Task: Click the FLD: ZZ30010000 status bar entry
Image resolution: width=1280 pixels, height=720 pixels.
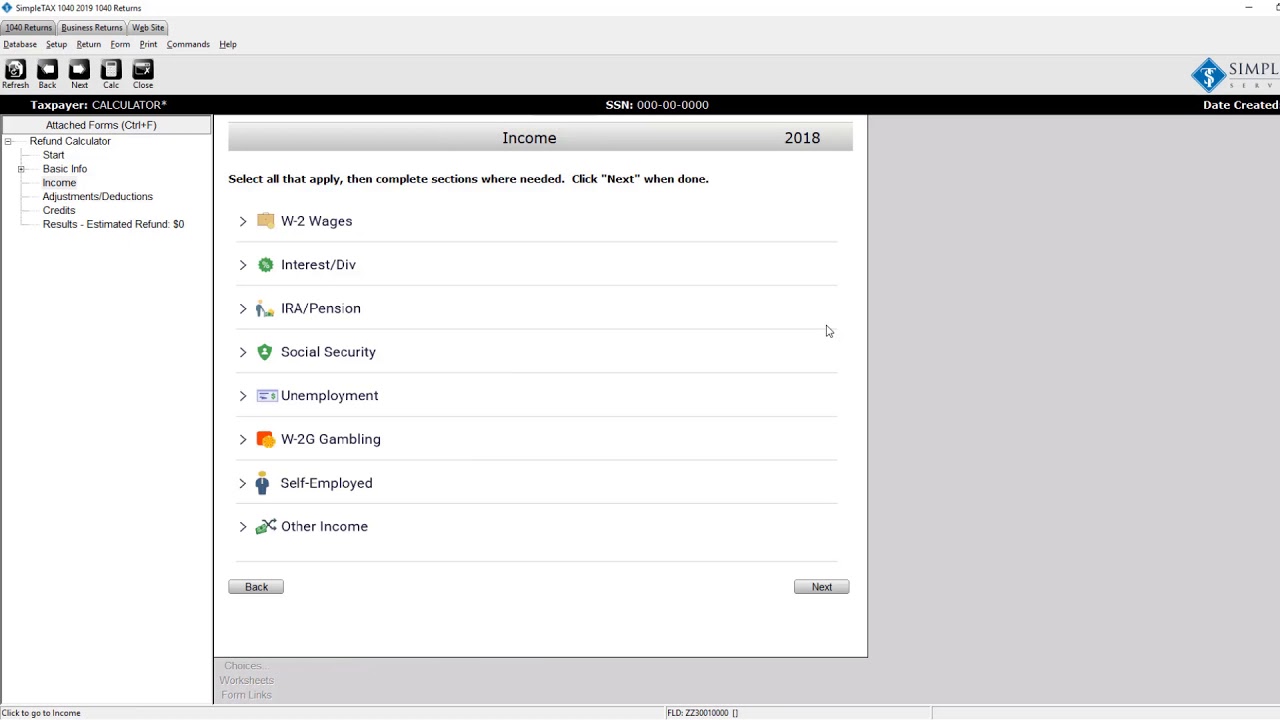Action: point(702,713)
